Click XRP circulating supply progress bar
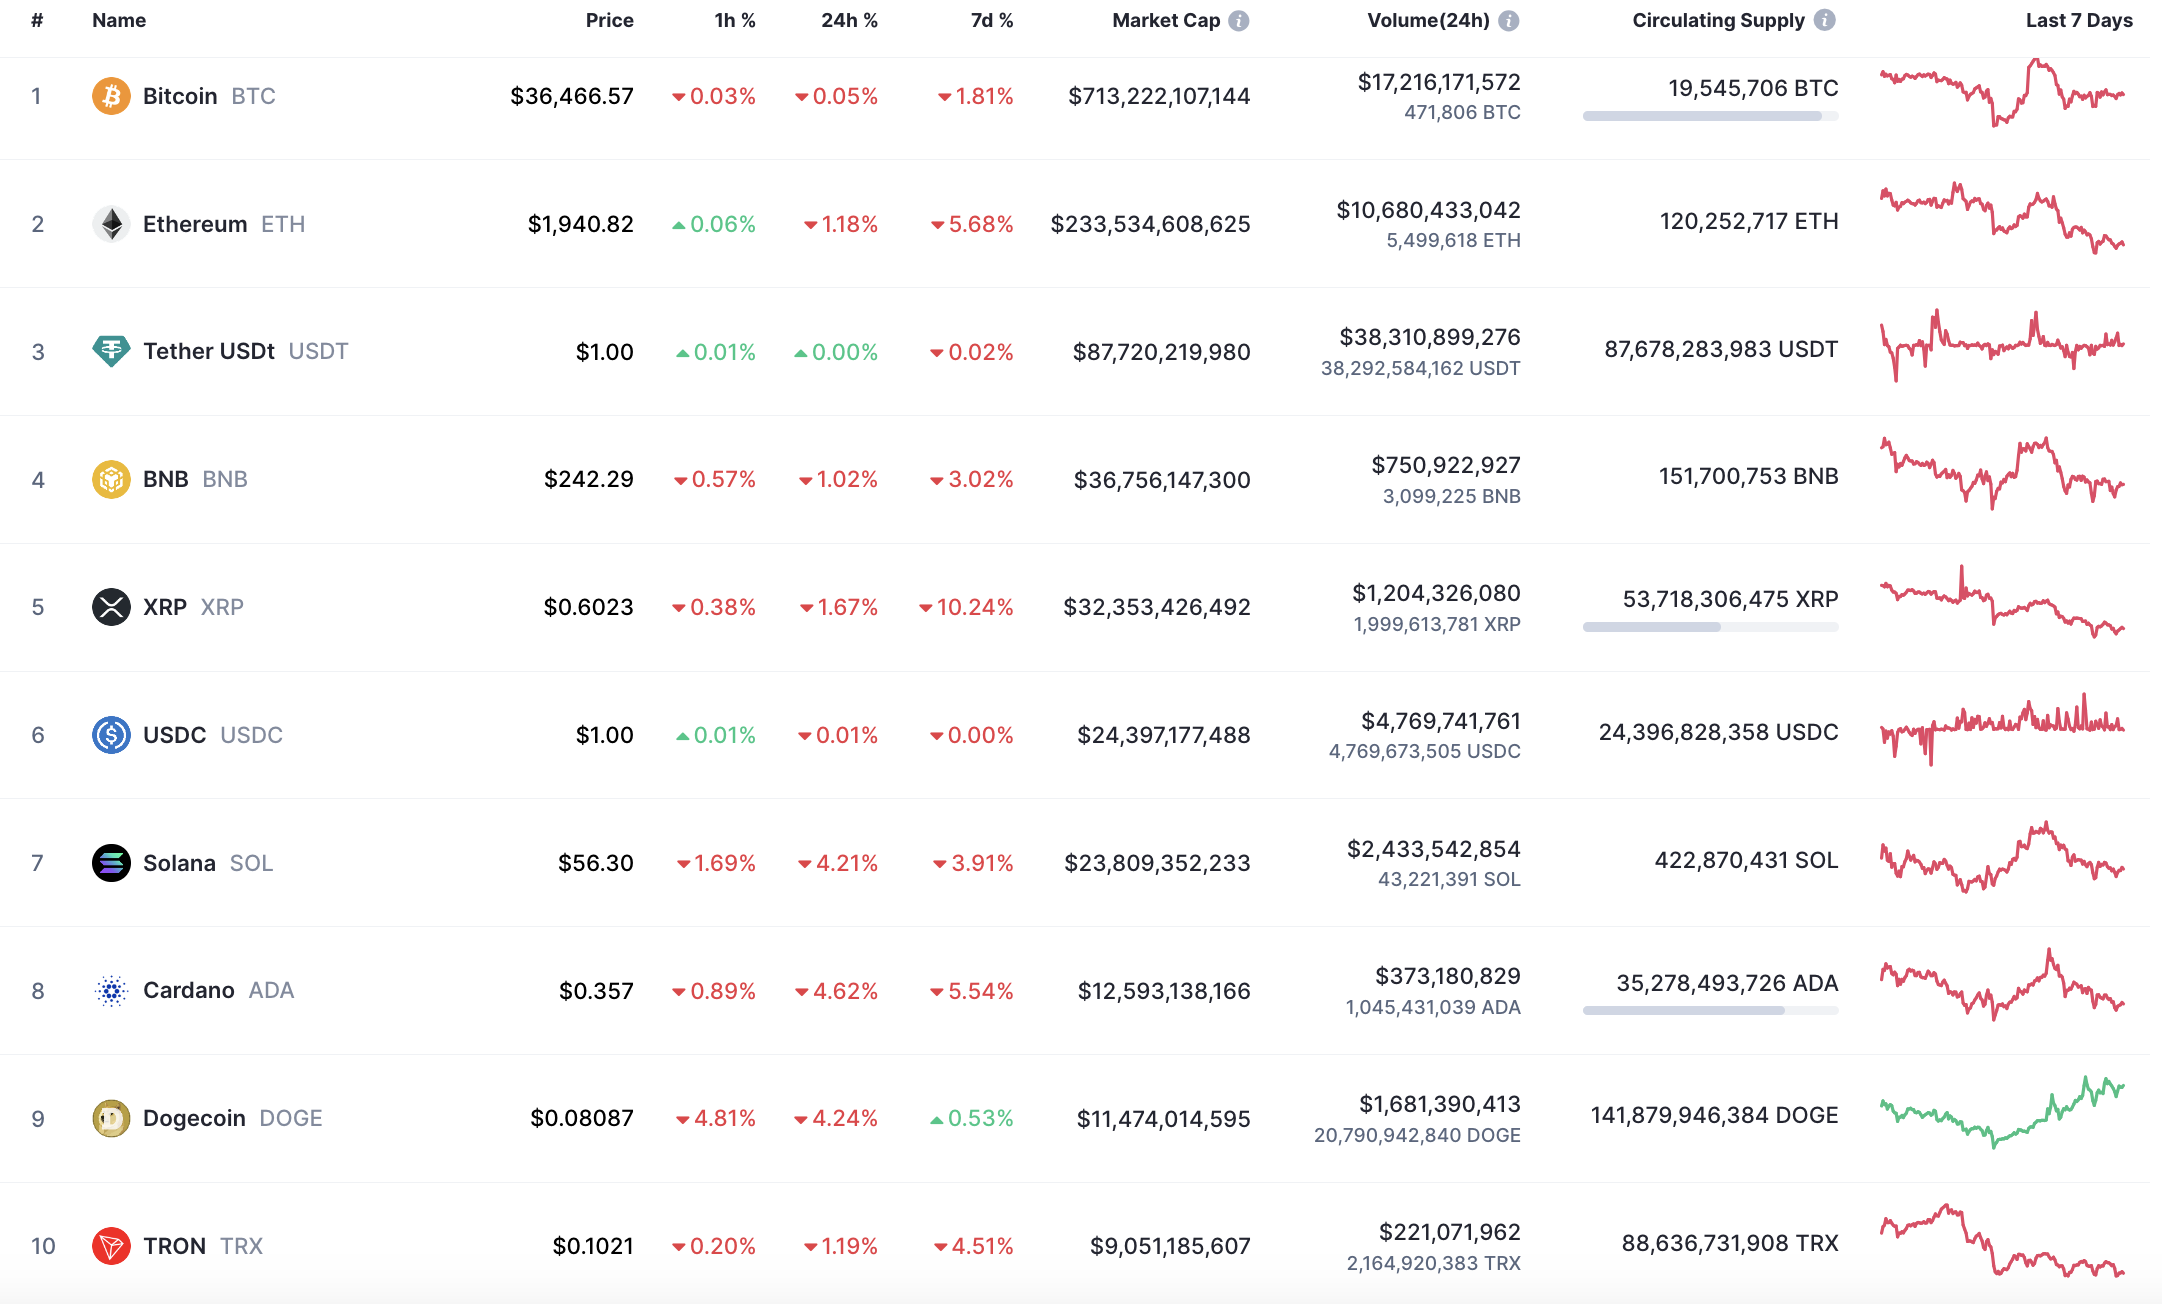Image resolution: width=2162 pixels, height=1304 pixels. 1710,627
